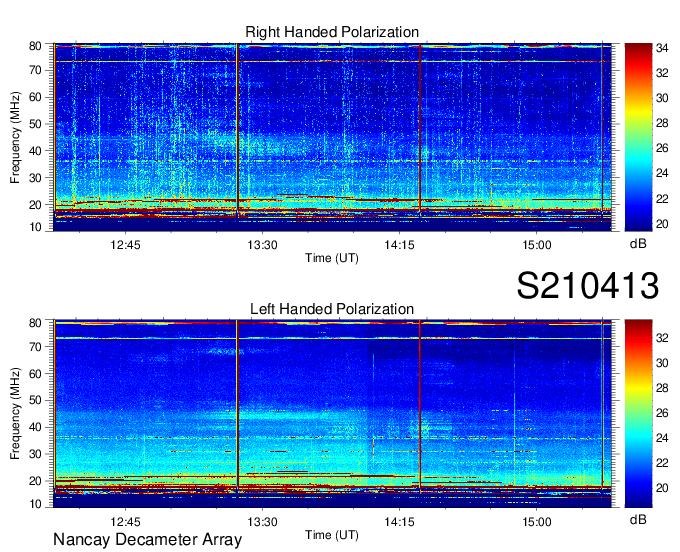680x552 pixels.
Task: Click the upper plot's Frequency (MHz) axis label
Action: click(15, 137)
